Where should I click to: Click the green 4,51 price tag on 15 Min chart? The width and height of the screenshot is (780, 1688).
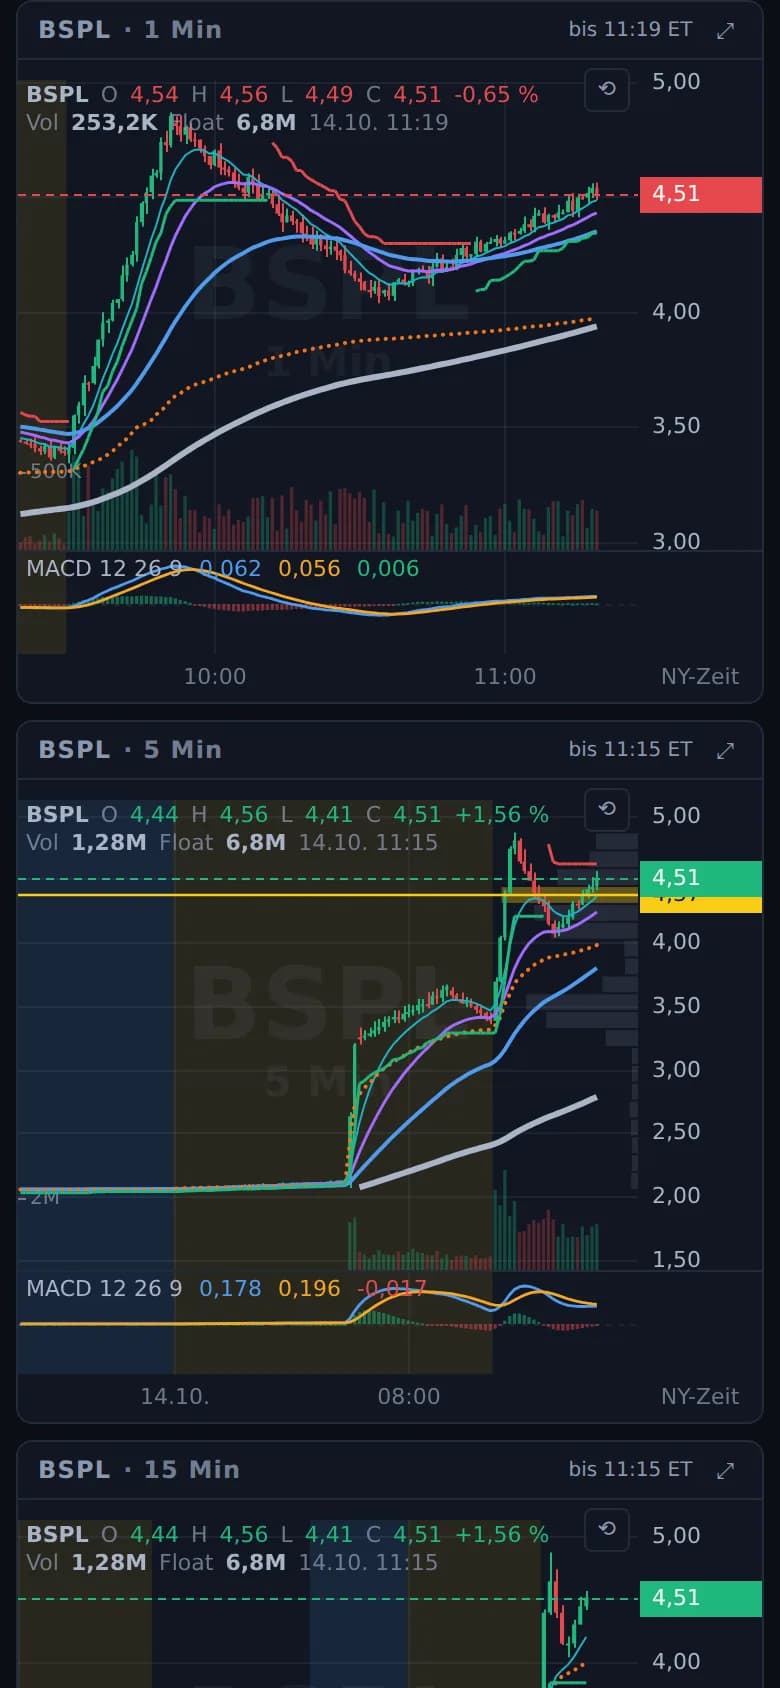701,1598
